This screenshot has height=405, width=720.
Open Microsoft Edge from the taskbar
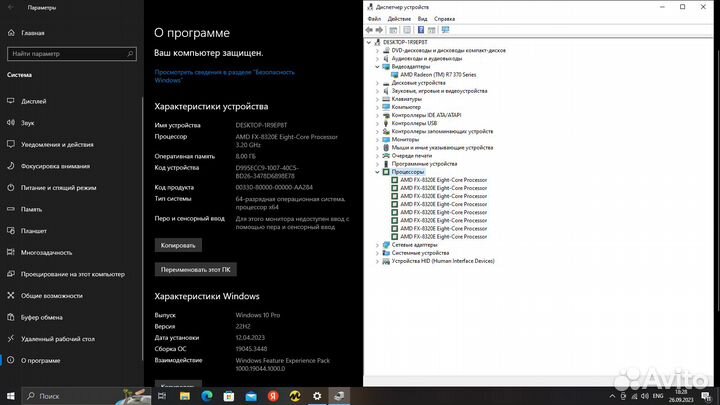[x=207, y=396]
